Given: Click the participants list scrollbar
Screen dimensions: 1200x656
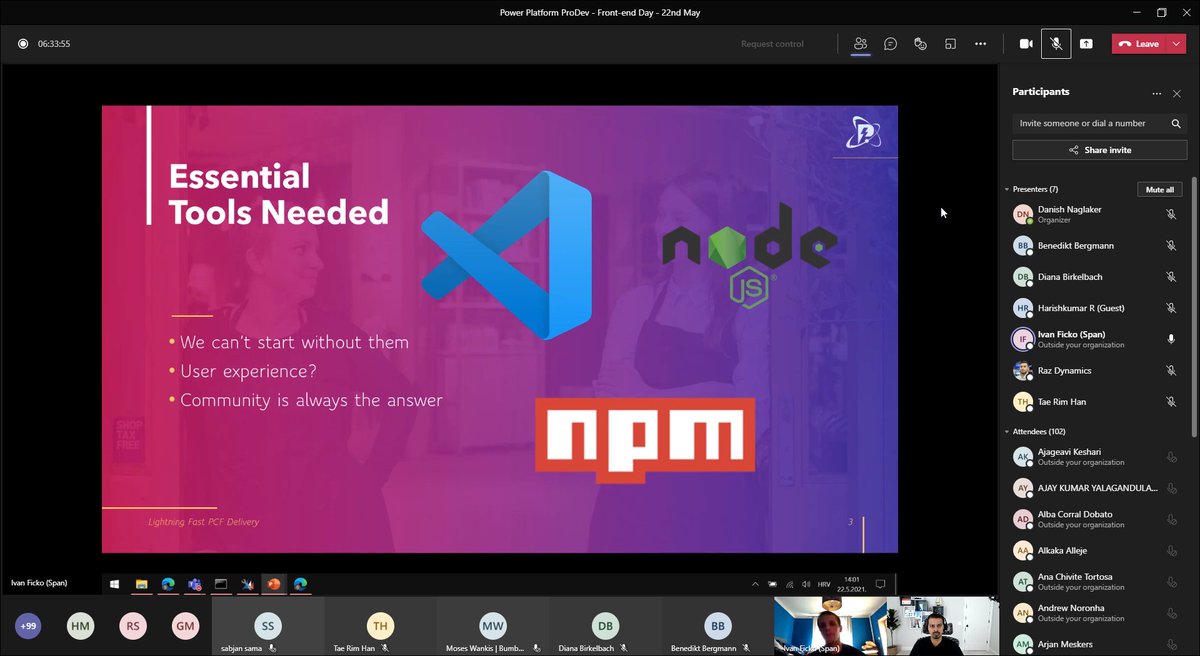Looking at the screenshot, I should click(x=1194, y=305).
